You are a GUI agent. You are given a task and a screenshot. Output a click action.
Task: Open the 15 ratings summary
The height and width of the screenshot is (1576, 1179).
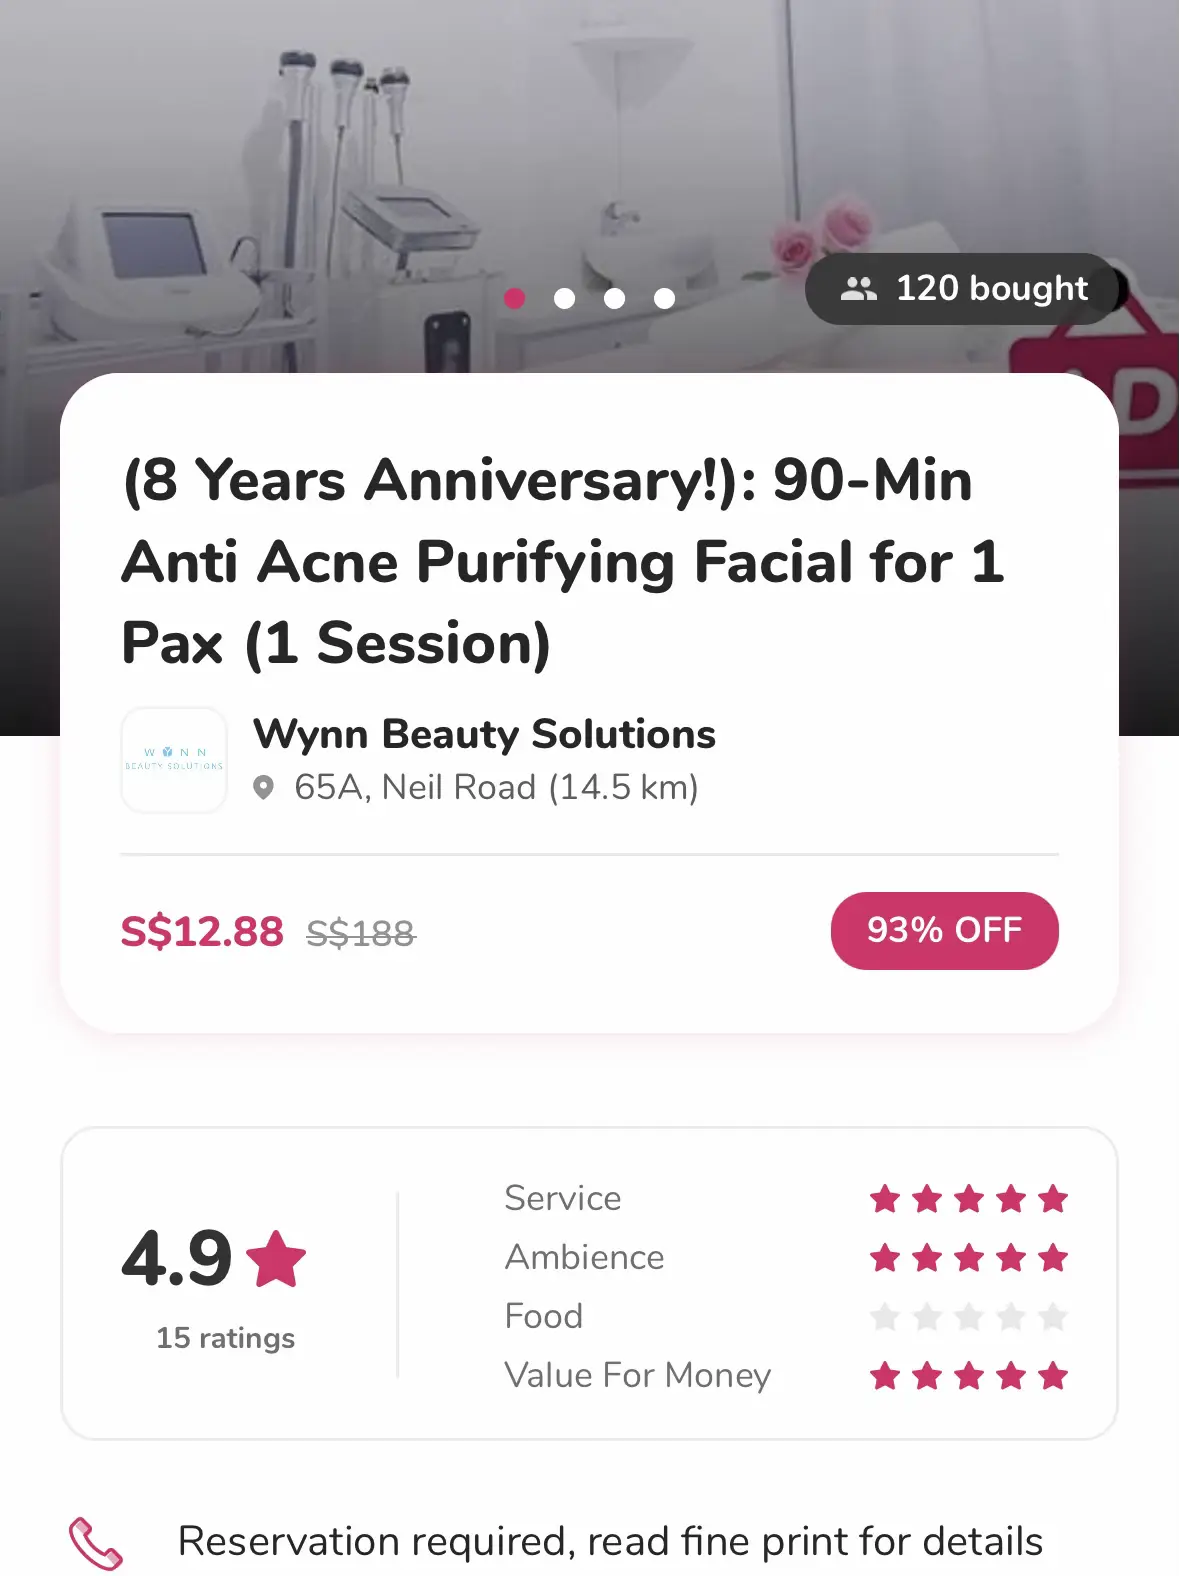pyautogui.click(x=226, y=1338)
